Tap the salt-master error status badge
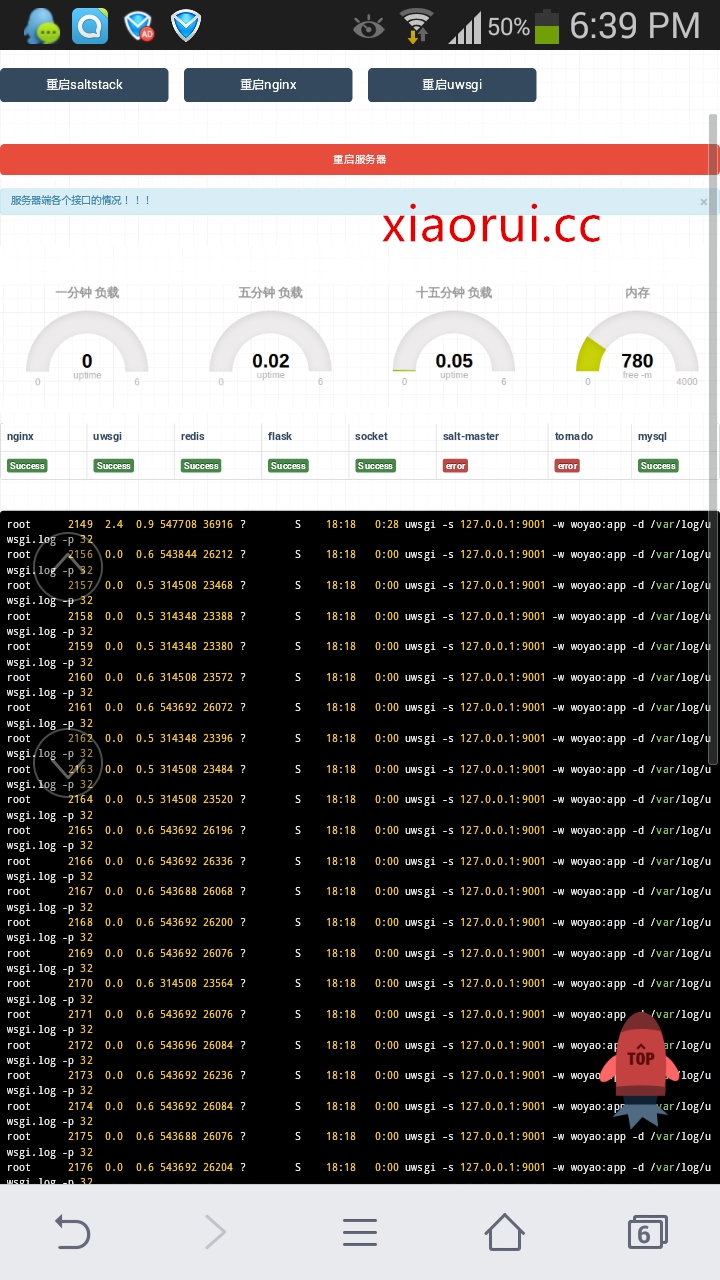The image size is (720, 1280). tap(456, 466)
